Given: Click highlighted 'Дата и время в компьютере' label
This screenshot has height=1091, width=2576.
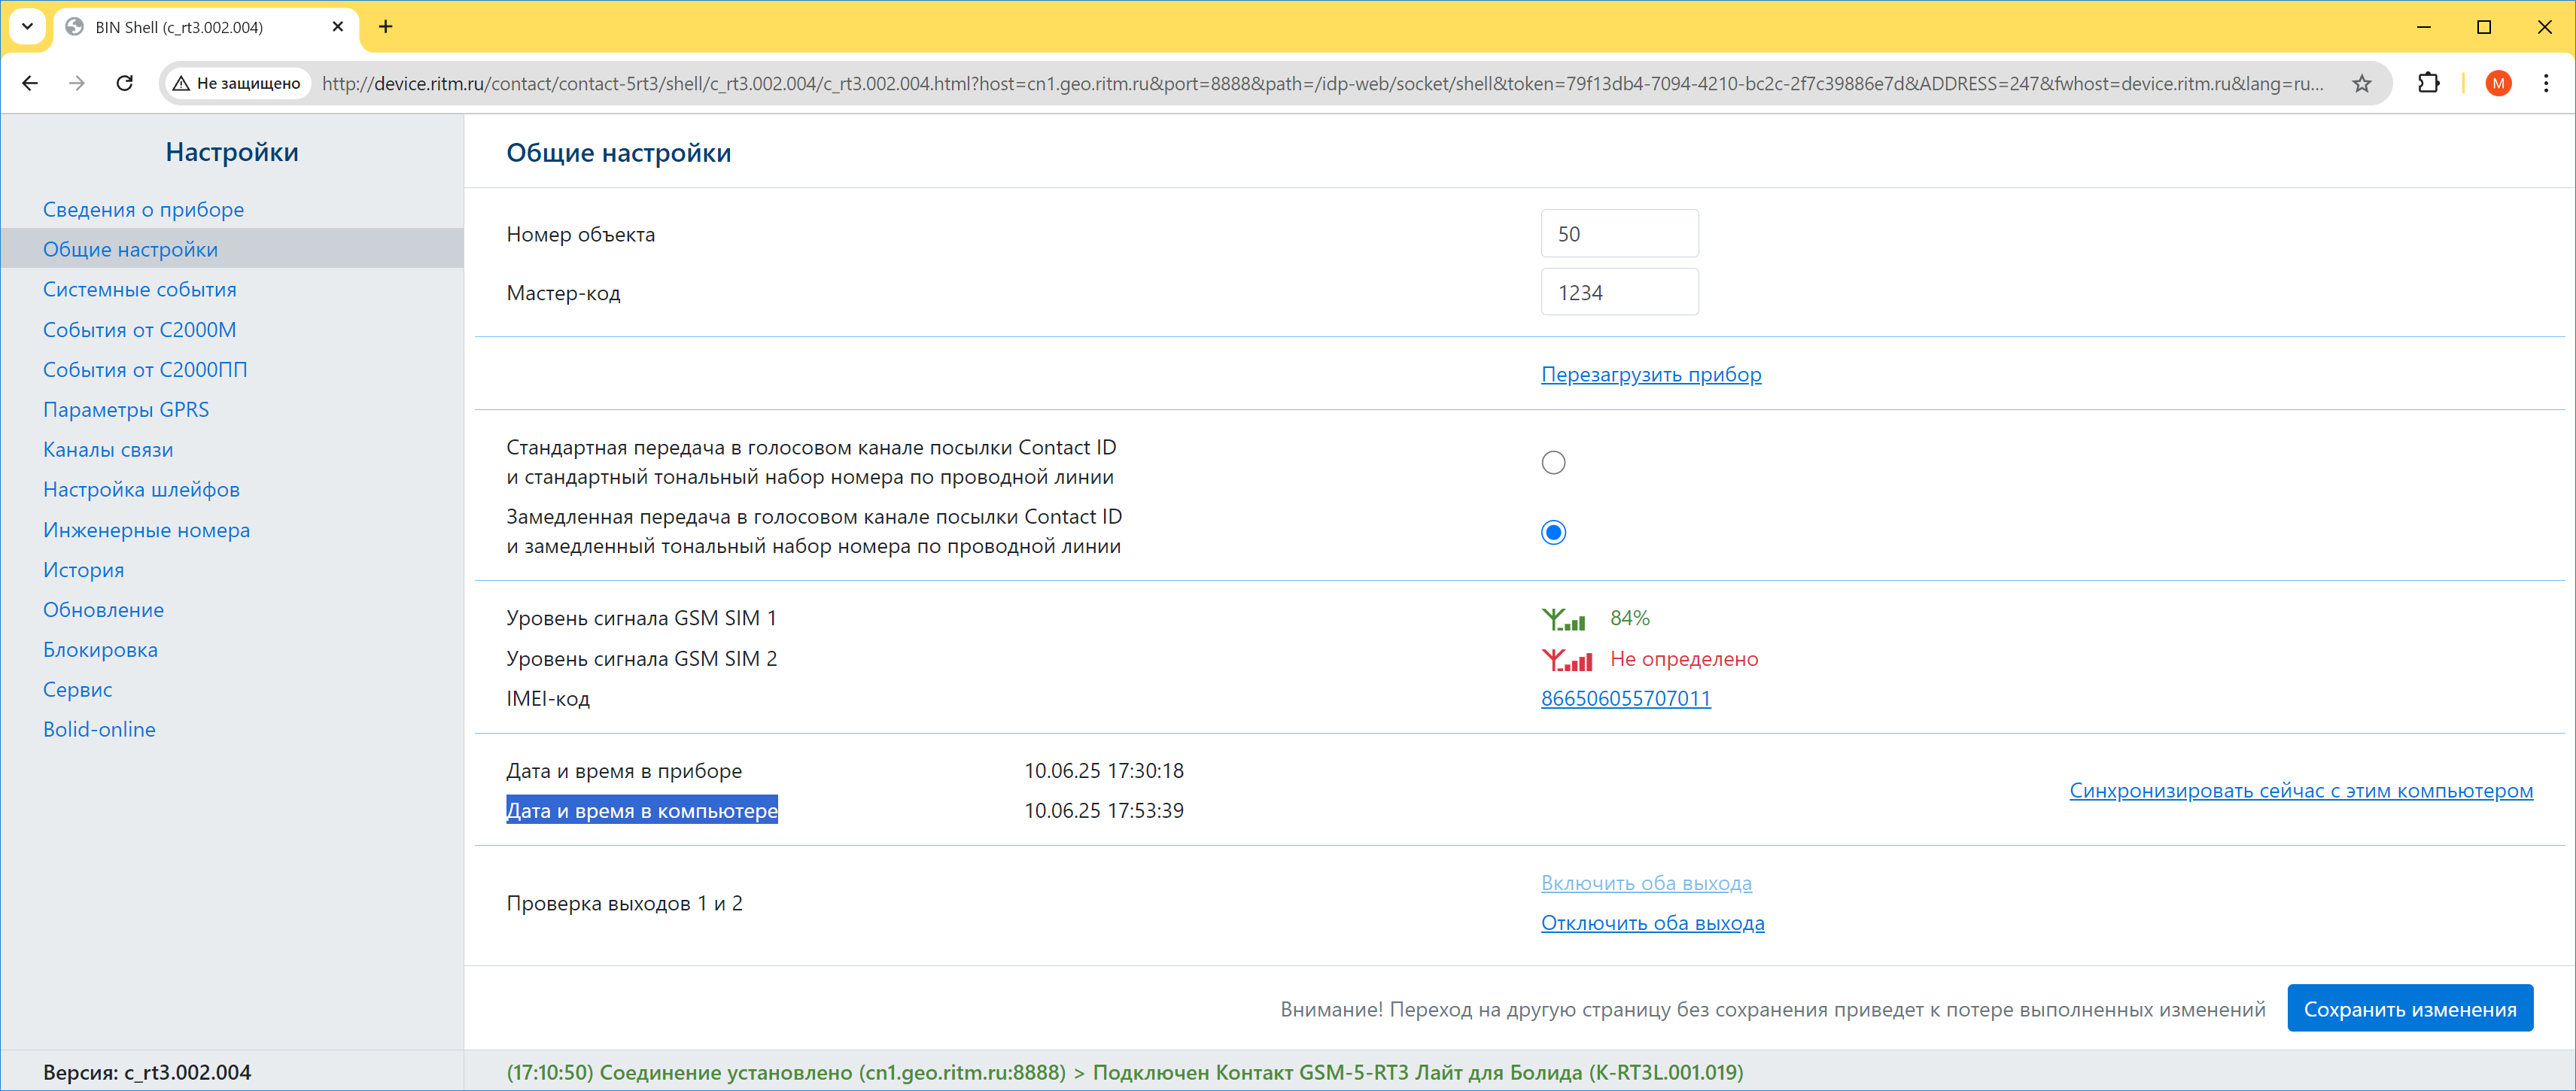Looking at the screenshot, I should click(642, 811).
